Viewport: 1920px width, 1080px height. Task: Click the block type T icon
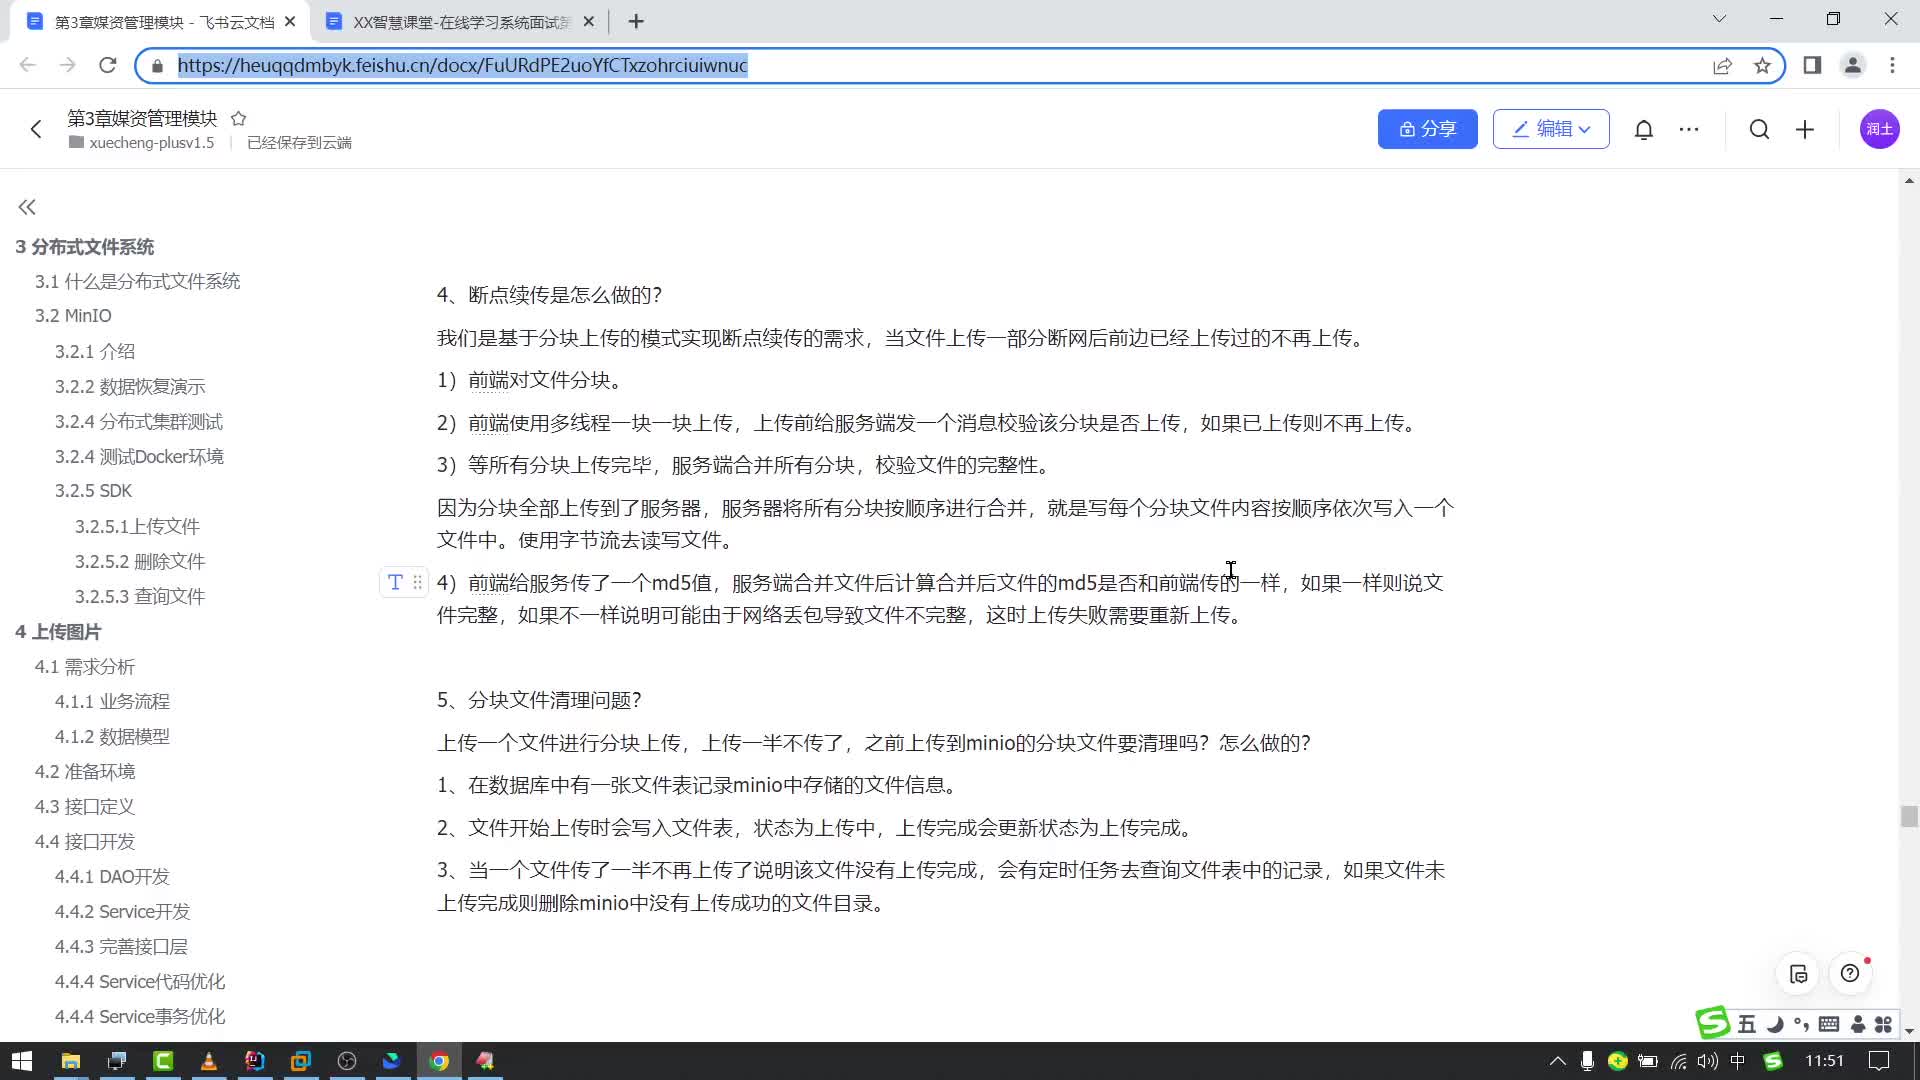[x=395, y=582]
